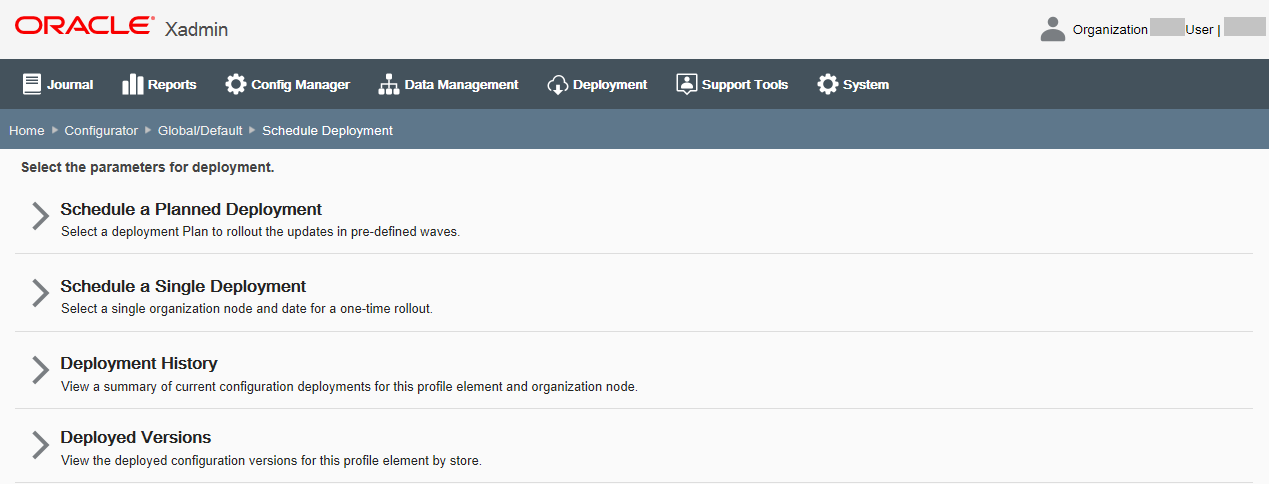This screenshot has height=484, width=1269.
Task: Click the user profile silhouette icon
Action: click(1053, 29)
